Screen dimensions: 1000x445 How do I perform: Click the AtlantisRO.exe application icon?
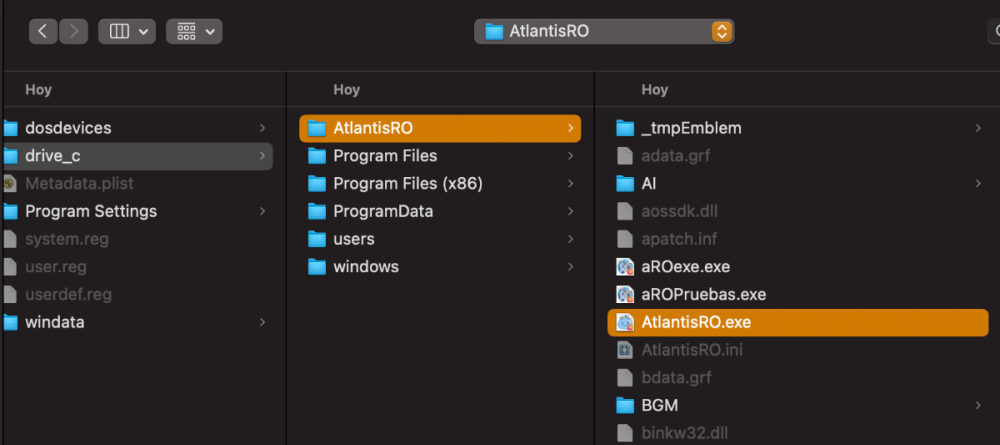[625, 322]
